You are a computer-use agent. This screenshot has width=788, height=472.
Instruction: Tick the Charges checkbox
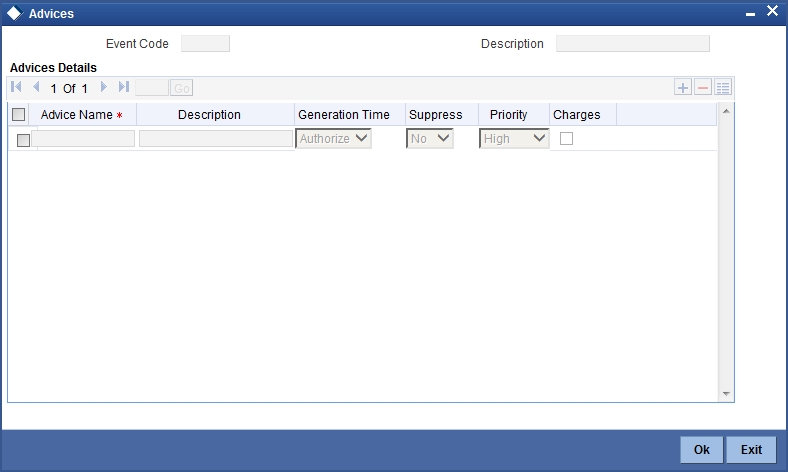pyautogui.click(x=566, y=138)
